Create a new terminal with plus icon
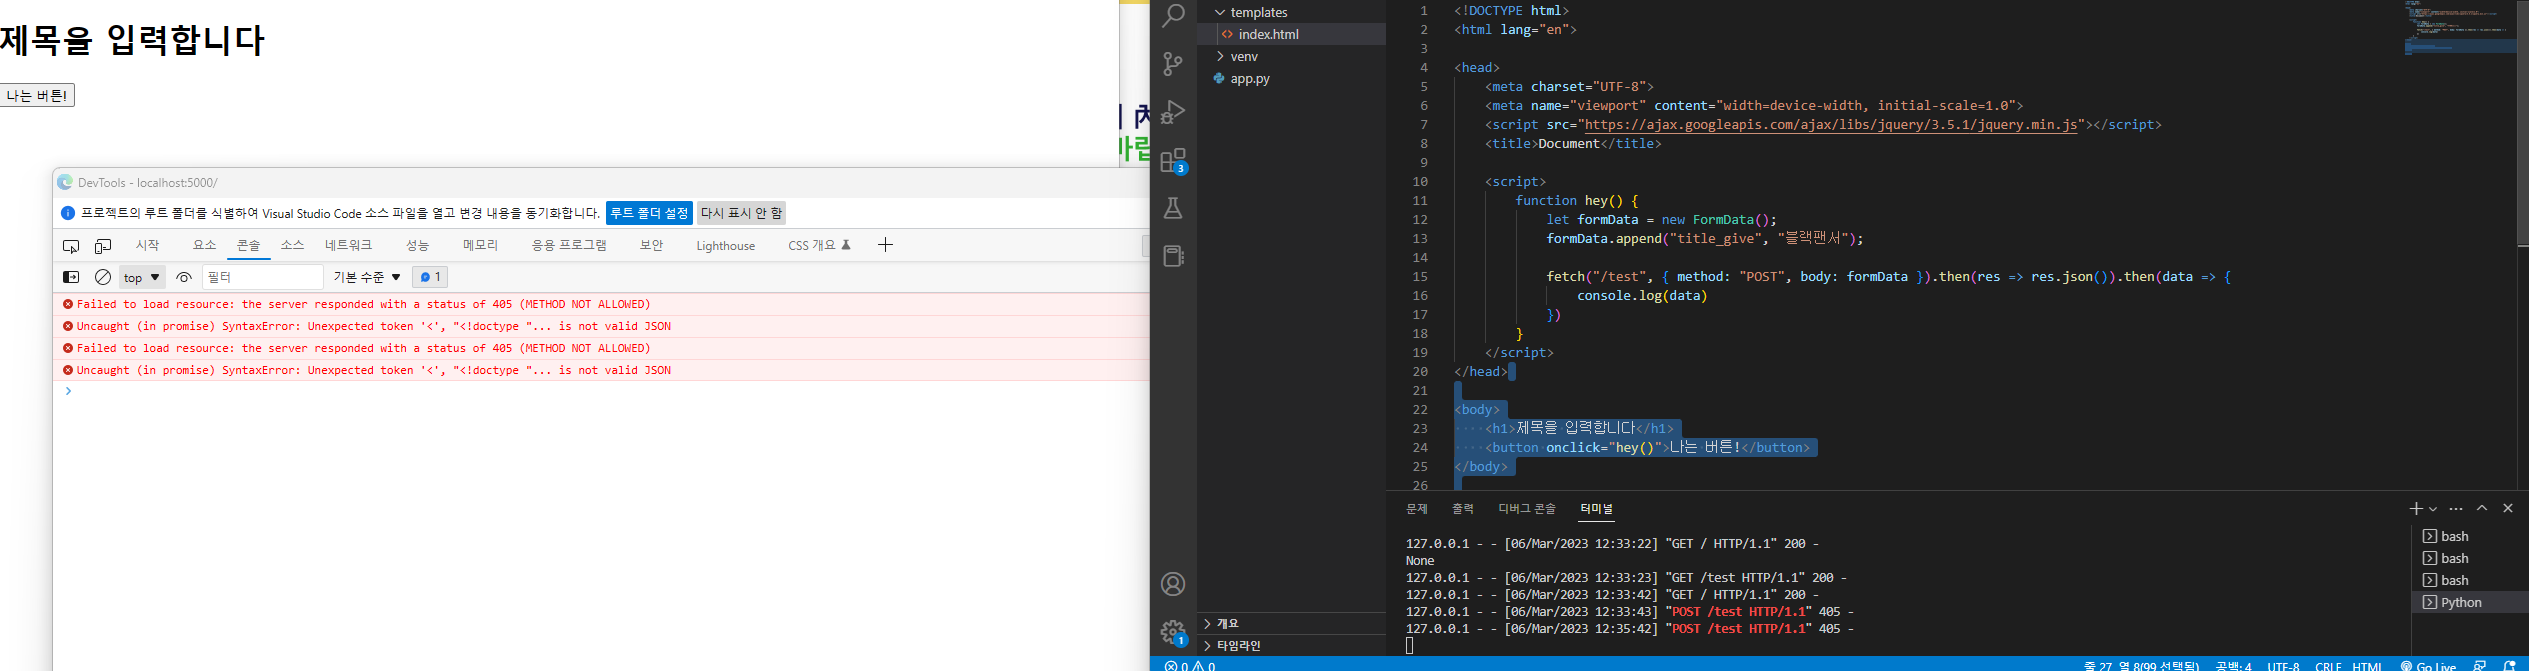2529x671 pixels. (2416, 509)
